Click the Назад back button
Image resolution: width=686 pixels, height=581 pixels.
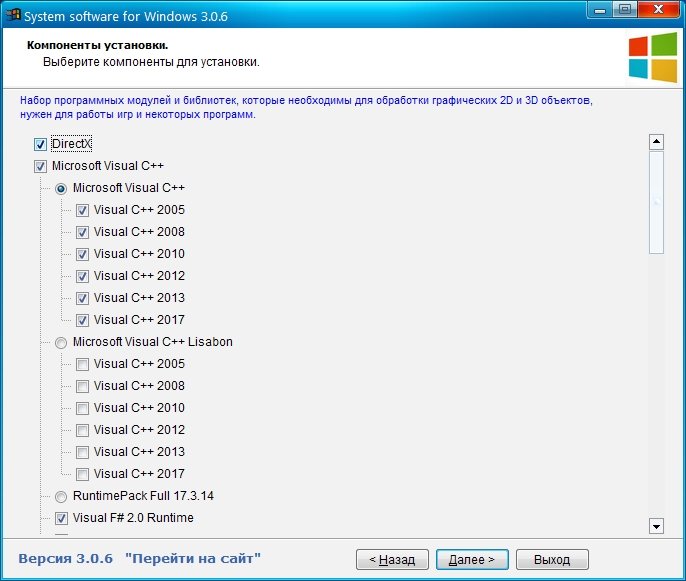pyautogui.click(x=392, y=560)
